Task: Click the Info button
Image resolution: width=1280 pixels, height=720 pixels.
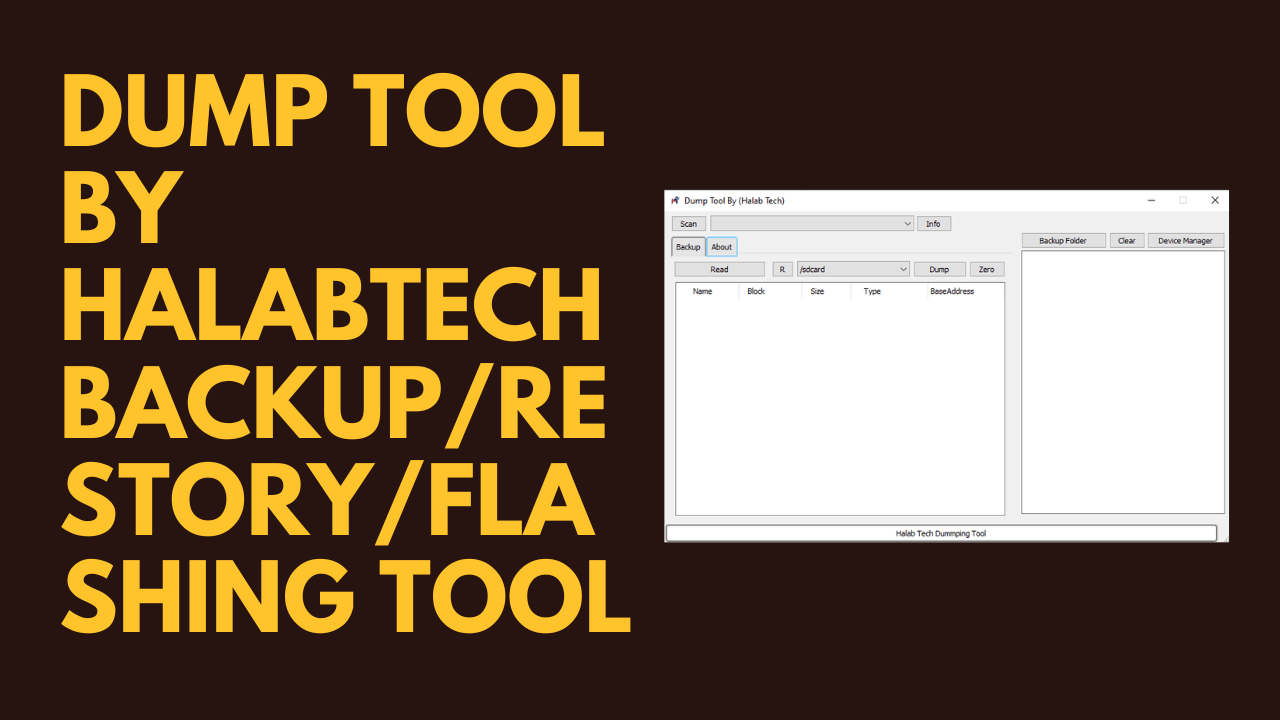Action: [933, 224]
